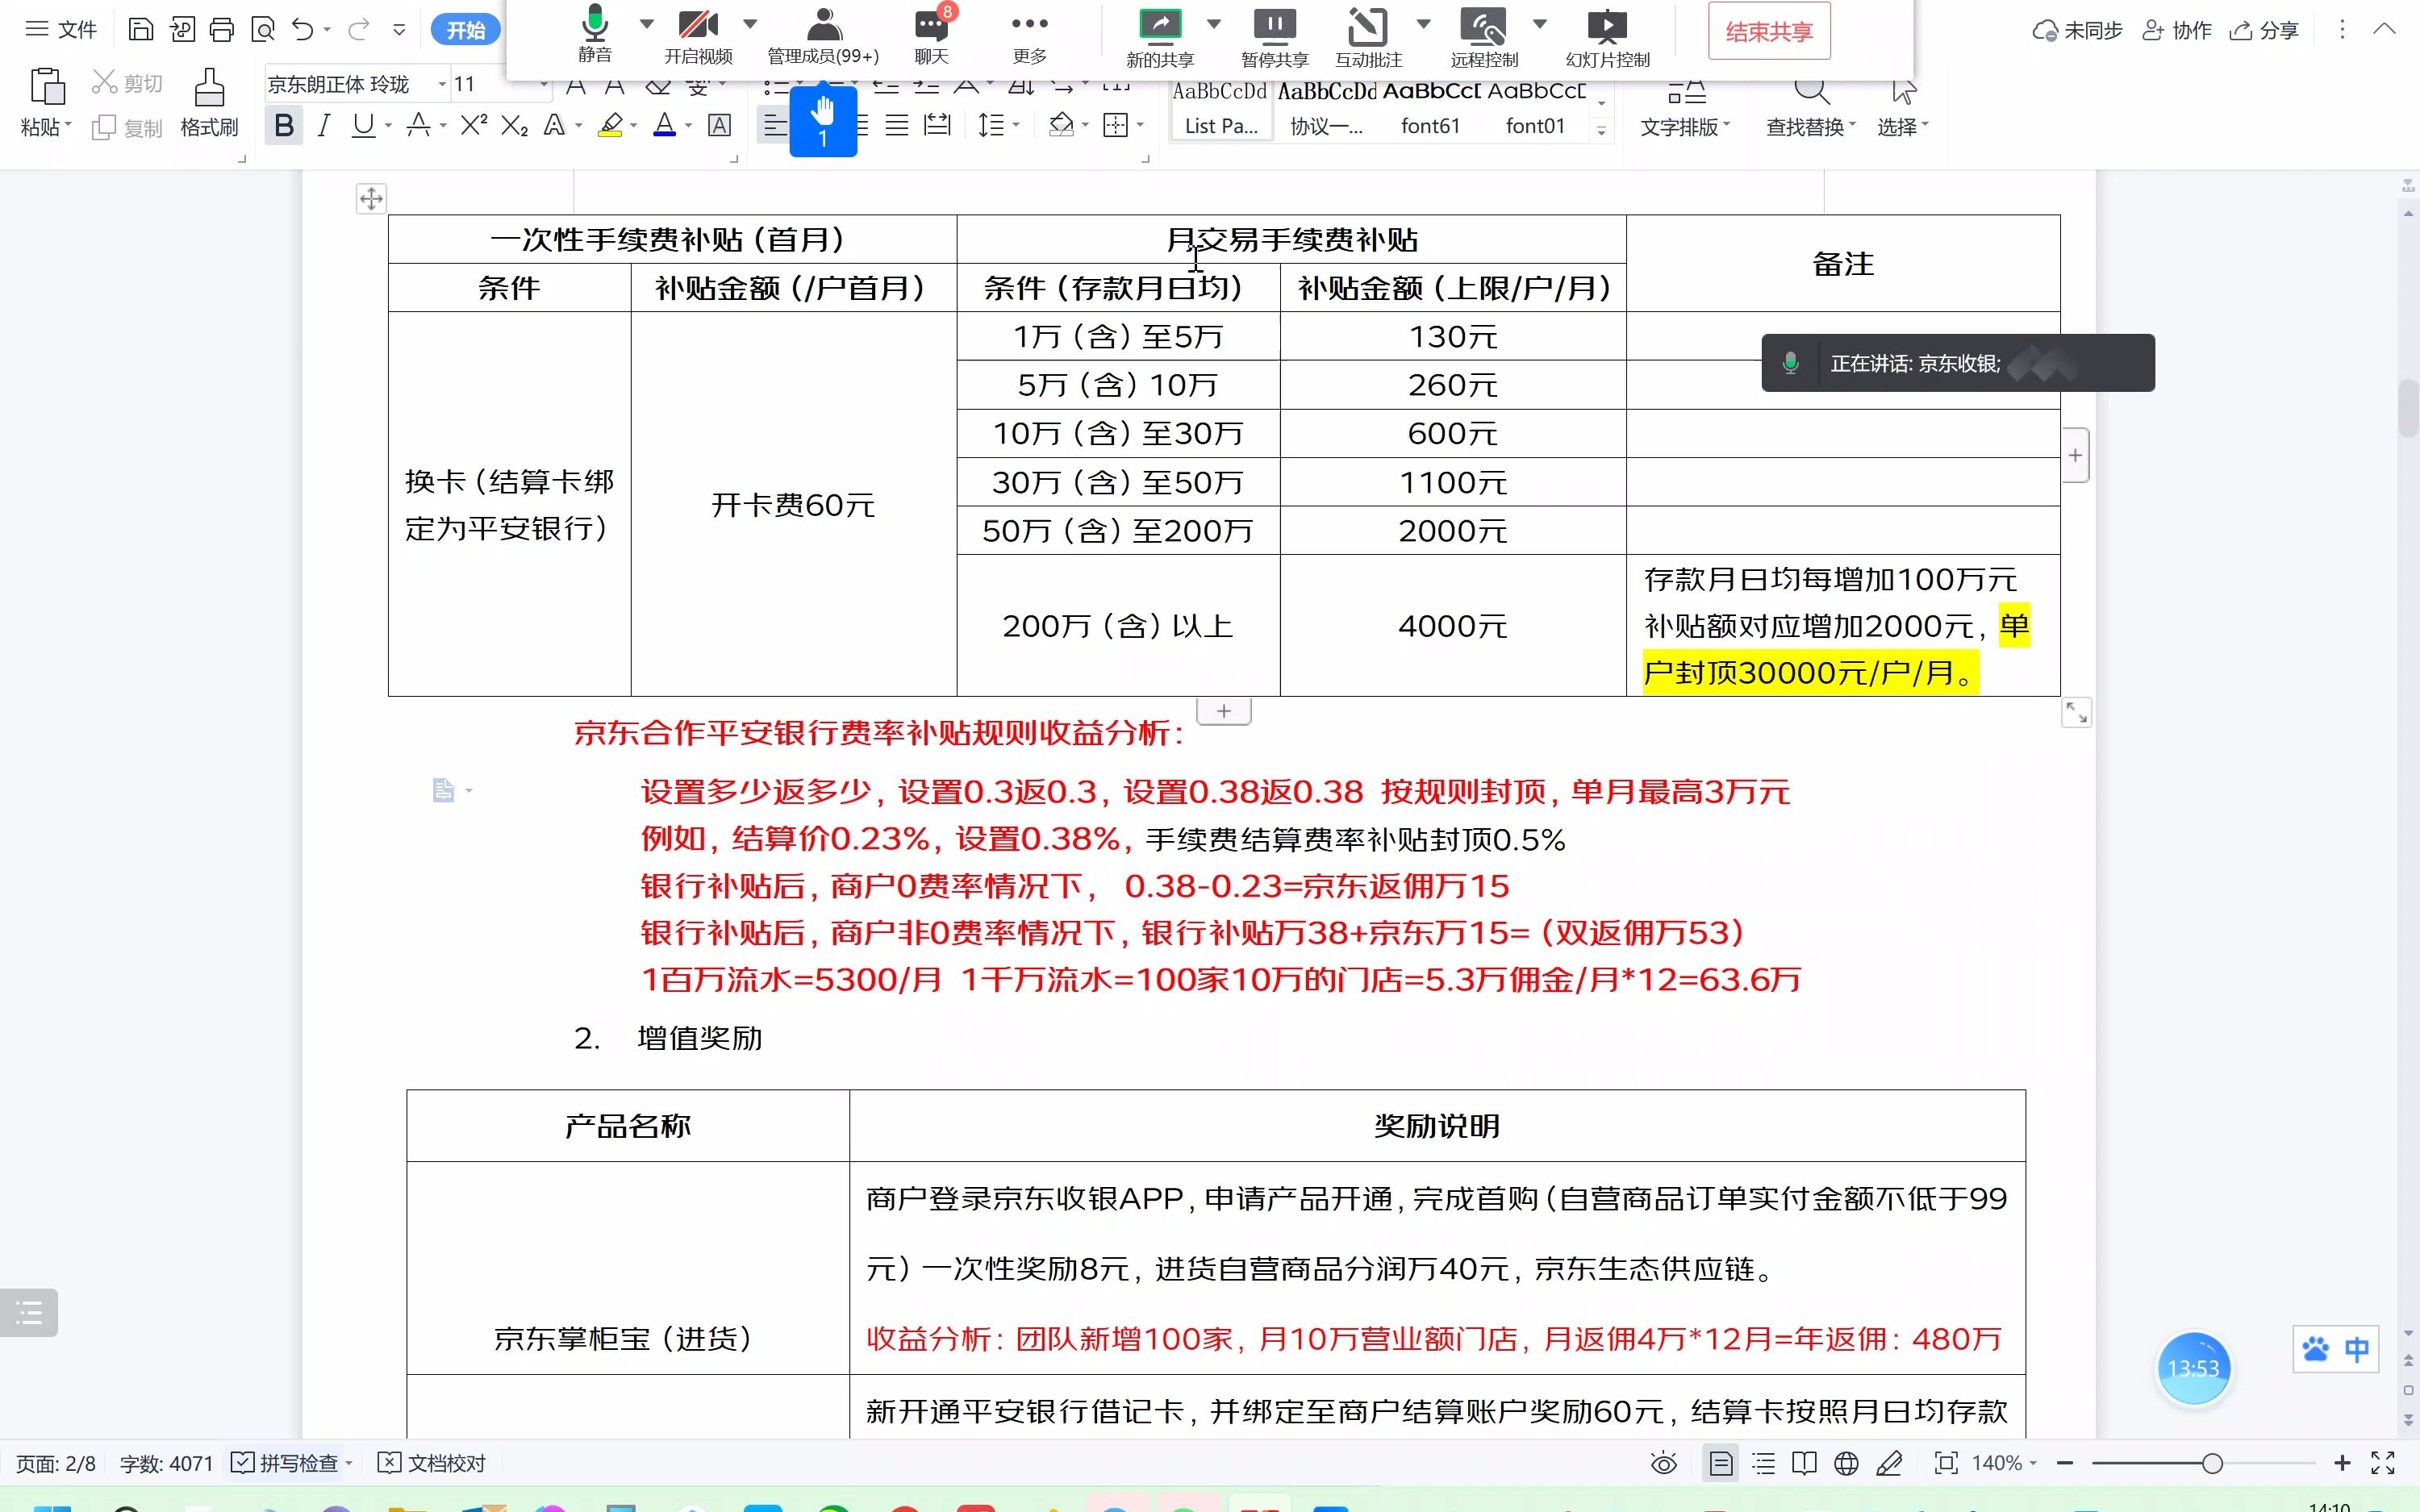Expand the styles gallery list
This screenshot has width=2420, height=1512.
coord(1601,130)
